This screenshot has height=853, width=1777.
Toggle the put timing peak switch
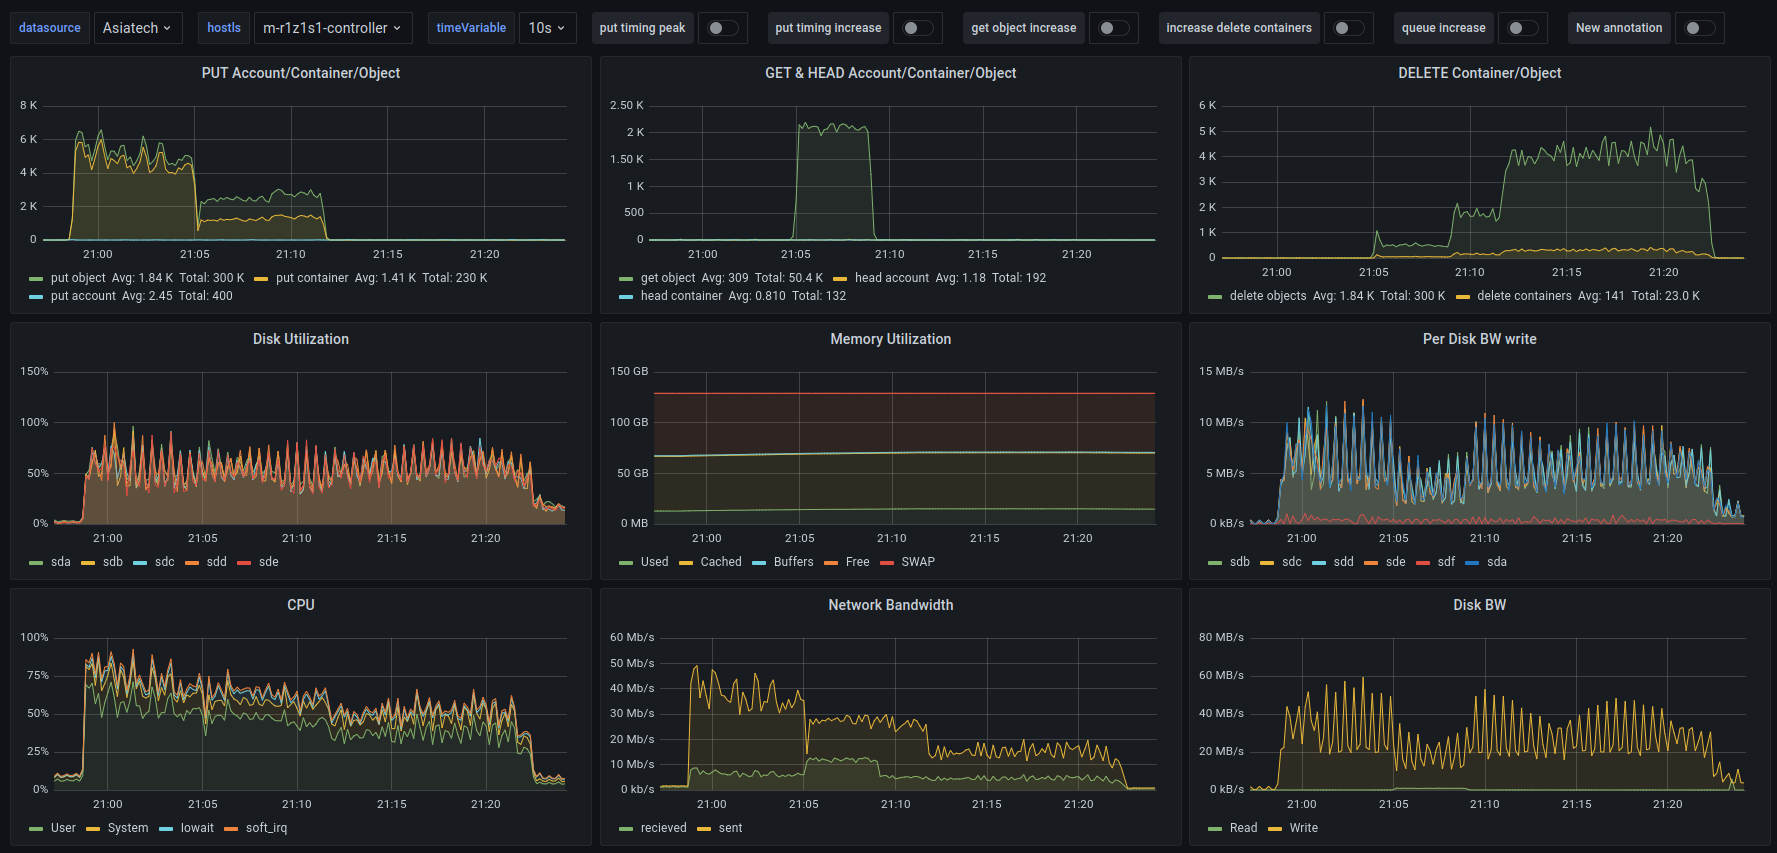point(722,28)
